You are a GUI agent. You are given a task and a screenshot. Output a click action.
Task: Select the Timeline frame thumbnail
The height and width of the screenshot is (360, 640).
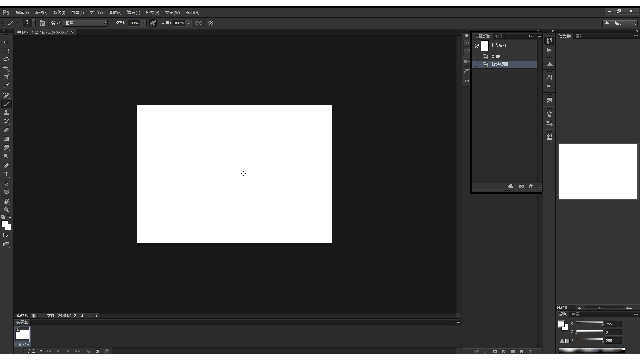22,335
